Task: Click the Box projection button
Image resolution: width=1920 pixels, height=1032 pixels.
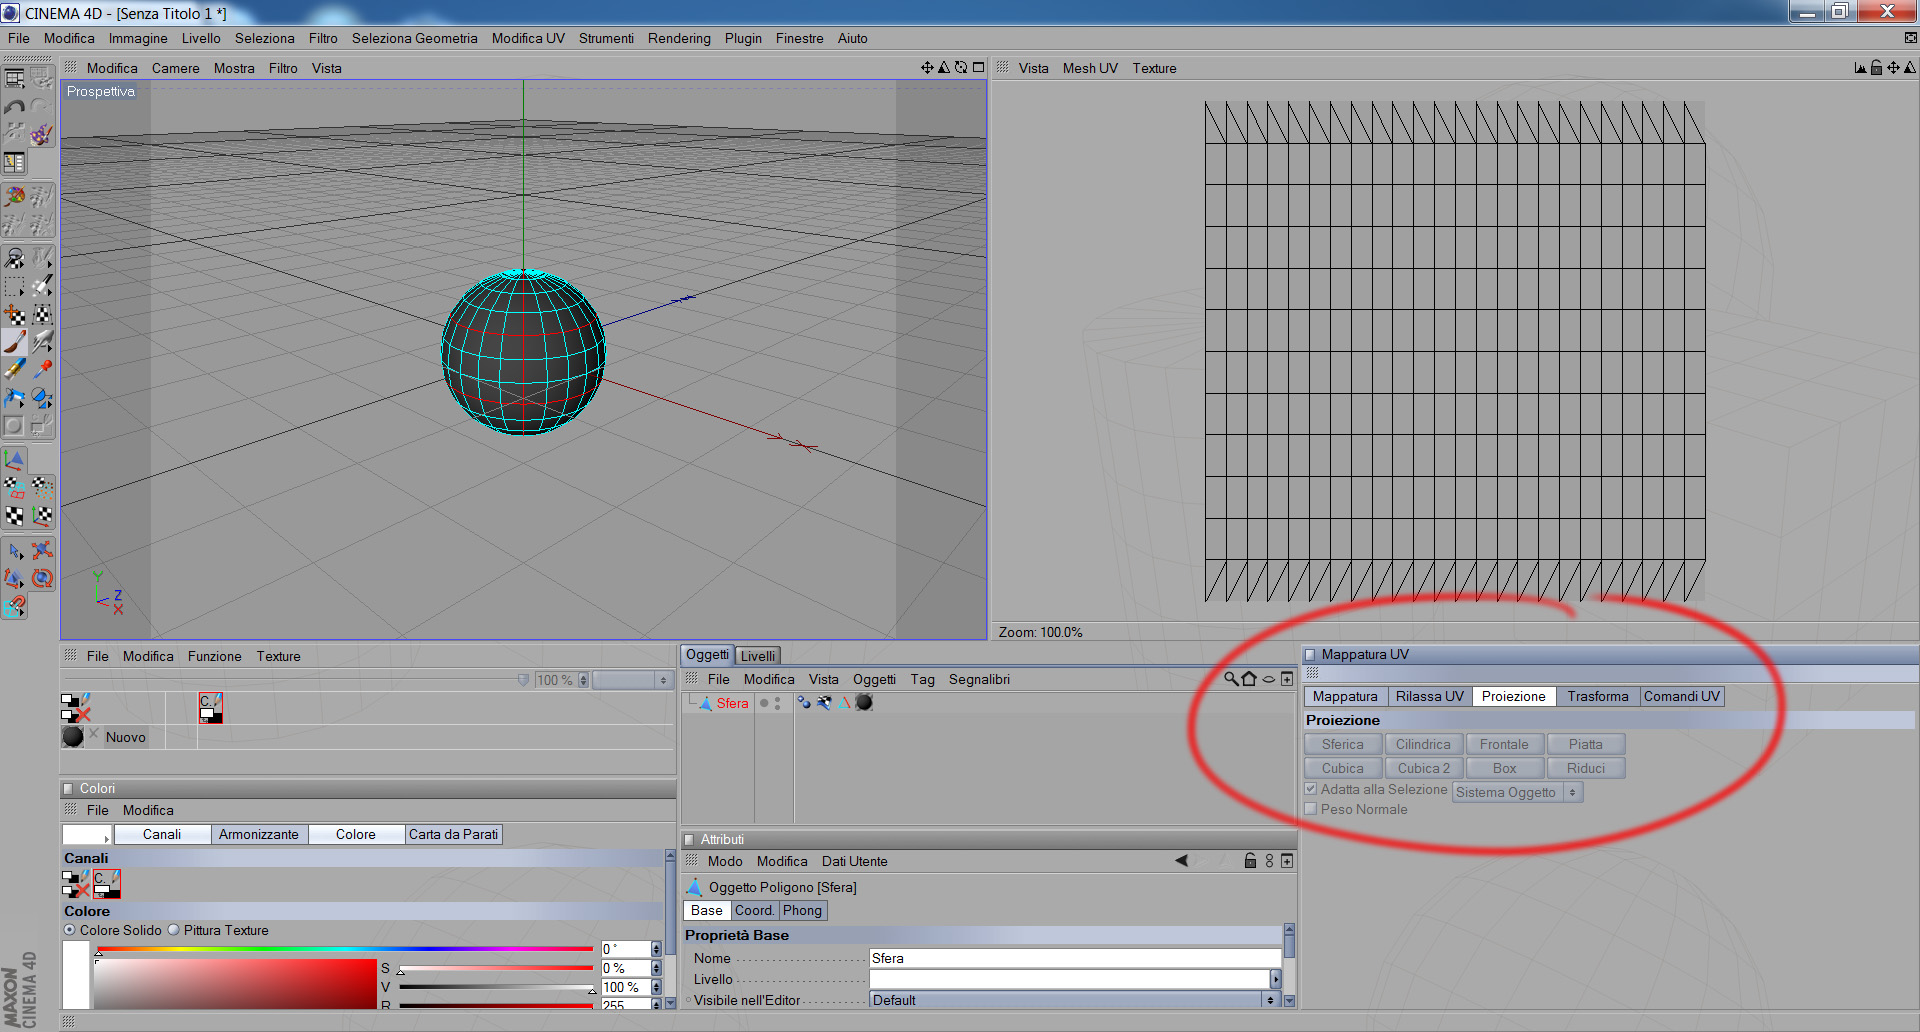Action: pyautogui.click(x=1504, y=768)
